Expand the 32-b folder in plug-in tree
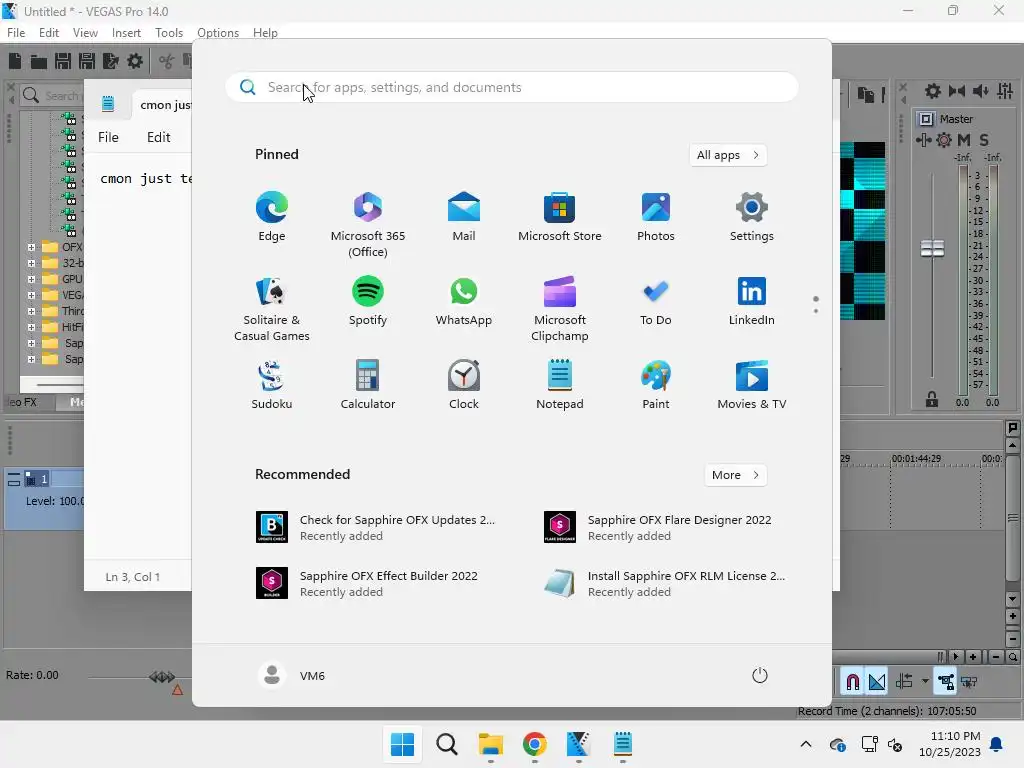This screenshot has width=1024, height=768. pos(31,263)
